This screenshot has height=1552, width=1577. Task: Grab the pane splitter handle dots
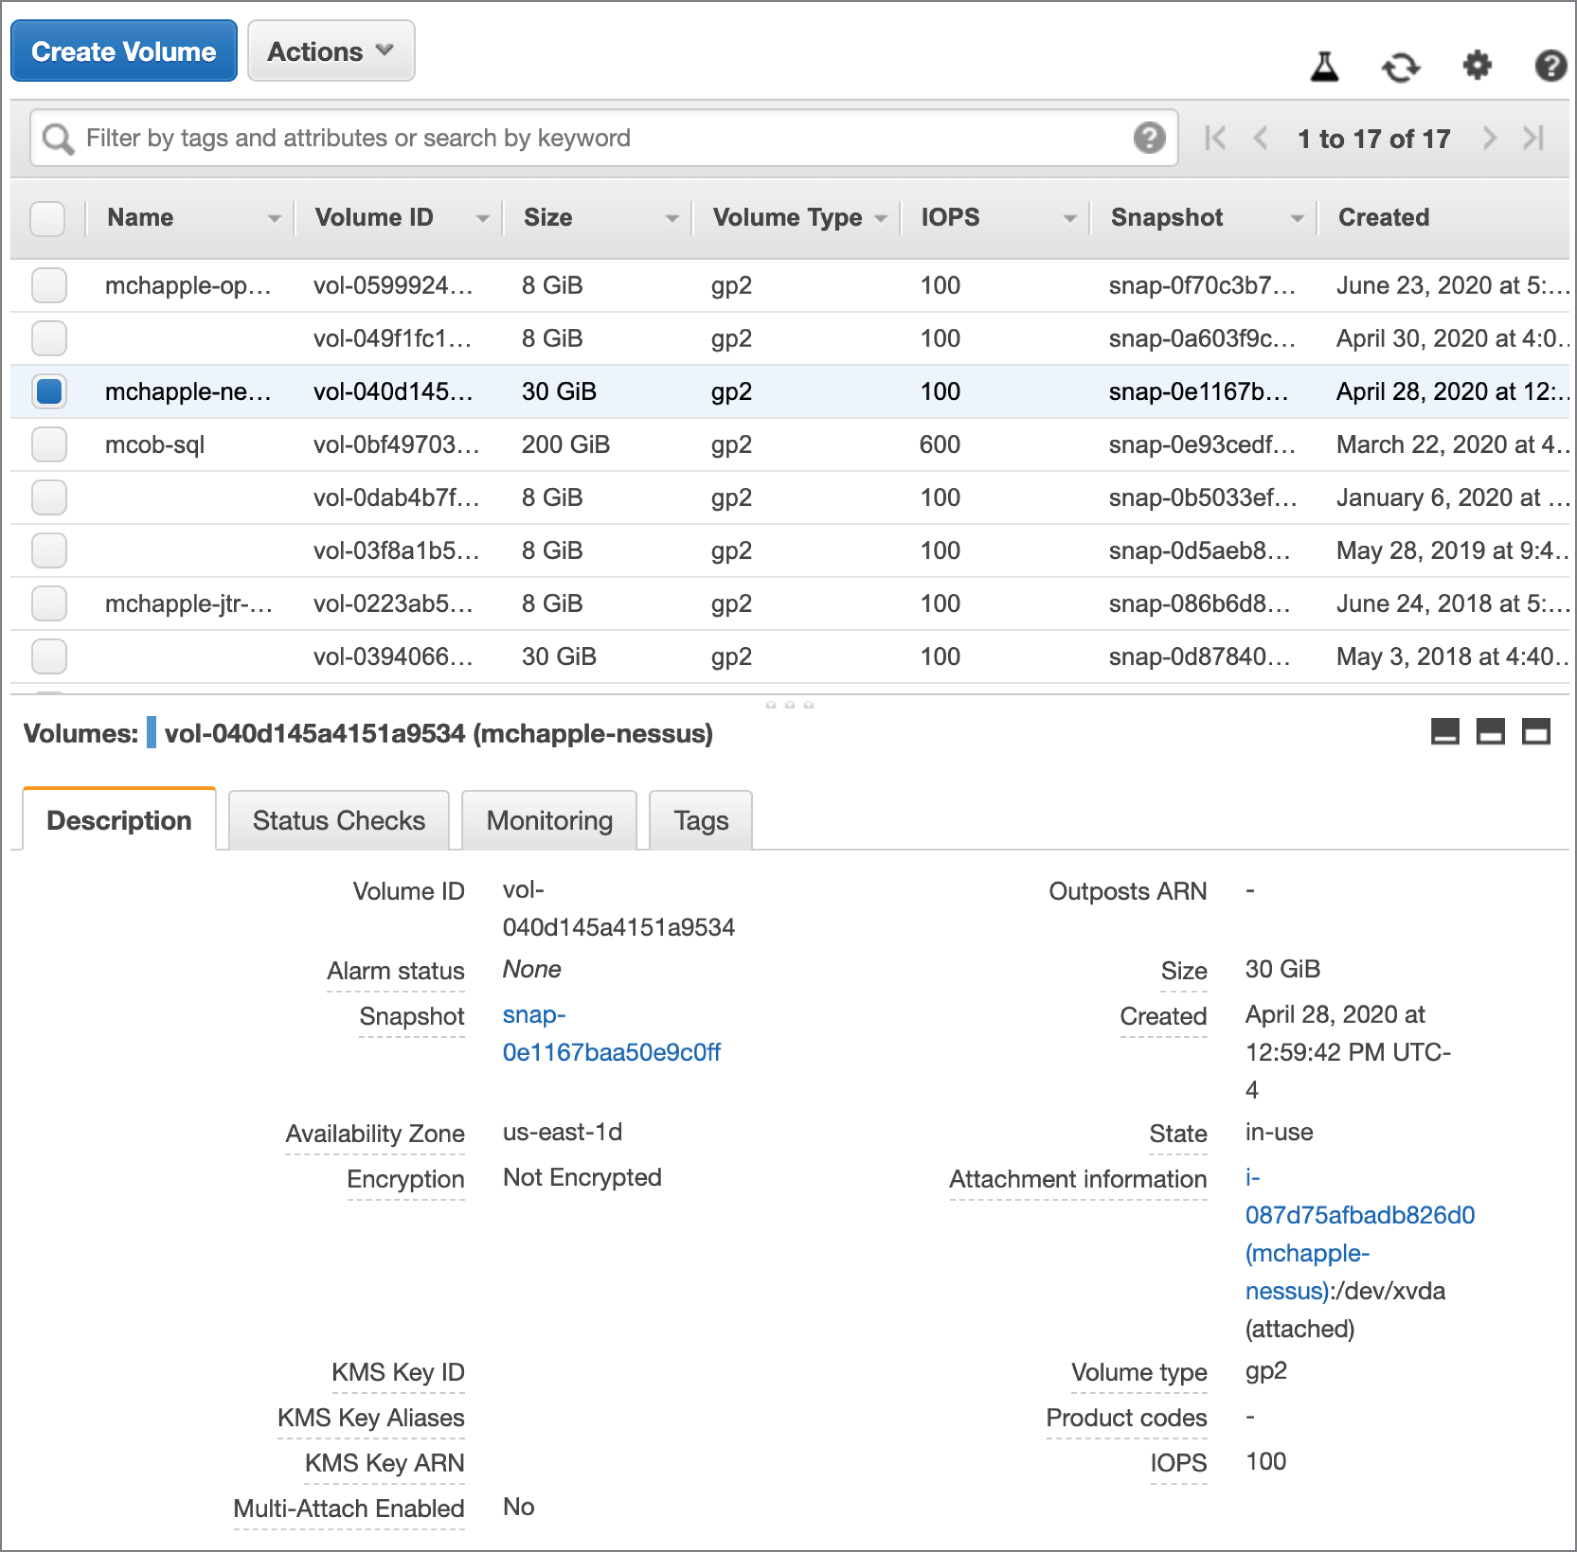(789, 705)
